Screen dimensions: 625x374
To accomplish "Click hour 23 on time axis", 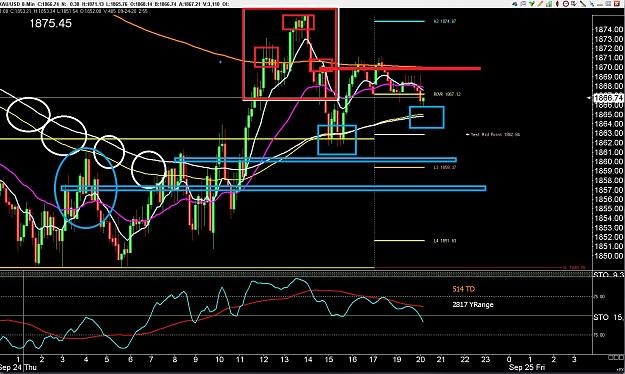I will click(x=485, y=359).
